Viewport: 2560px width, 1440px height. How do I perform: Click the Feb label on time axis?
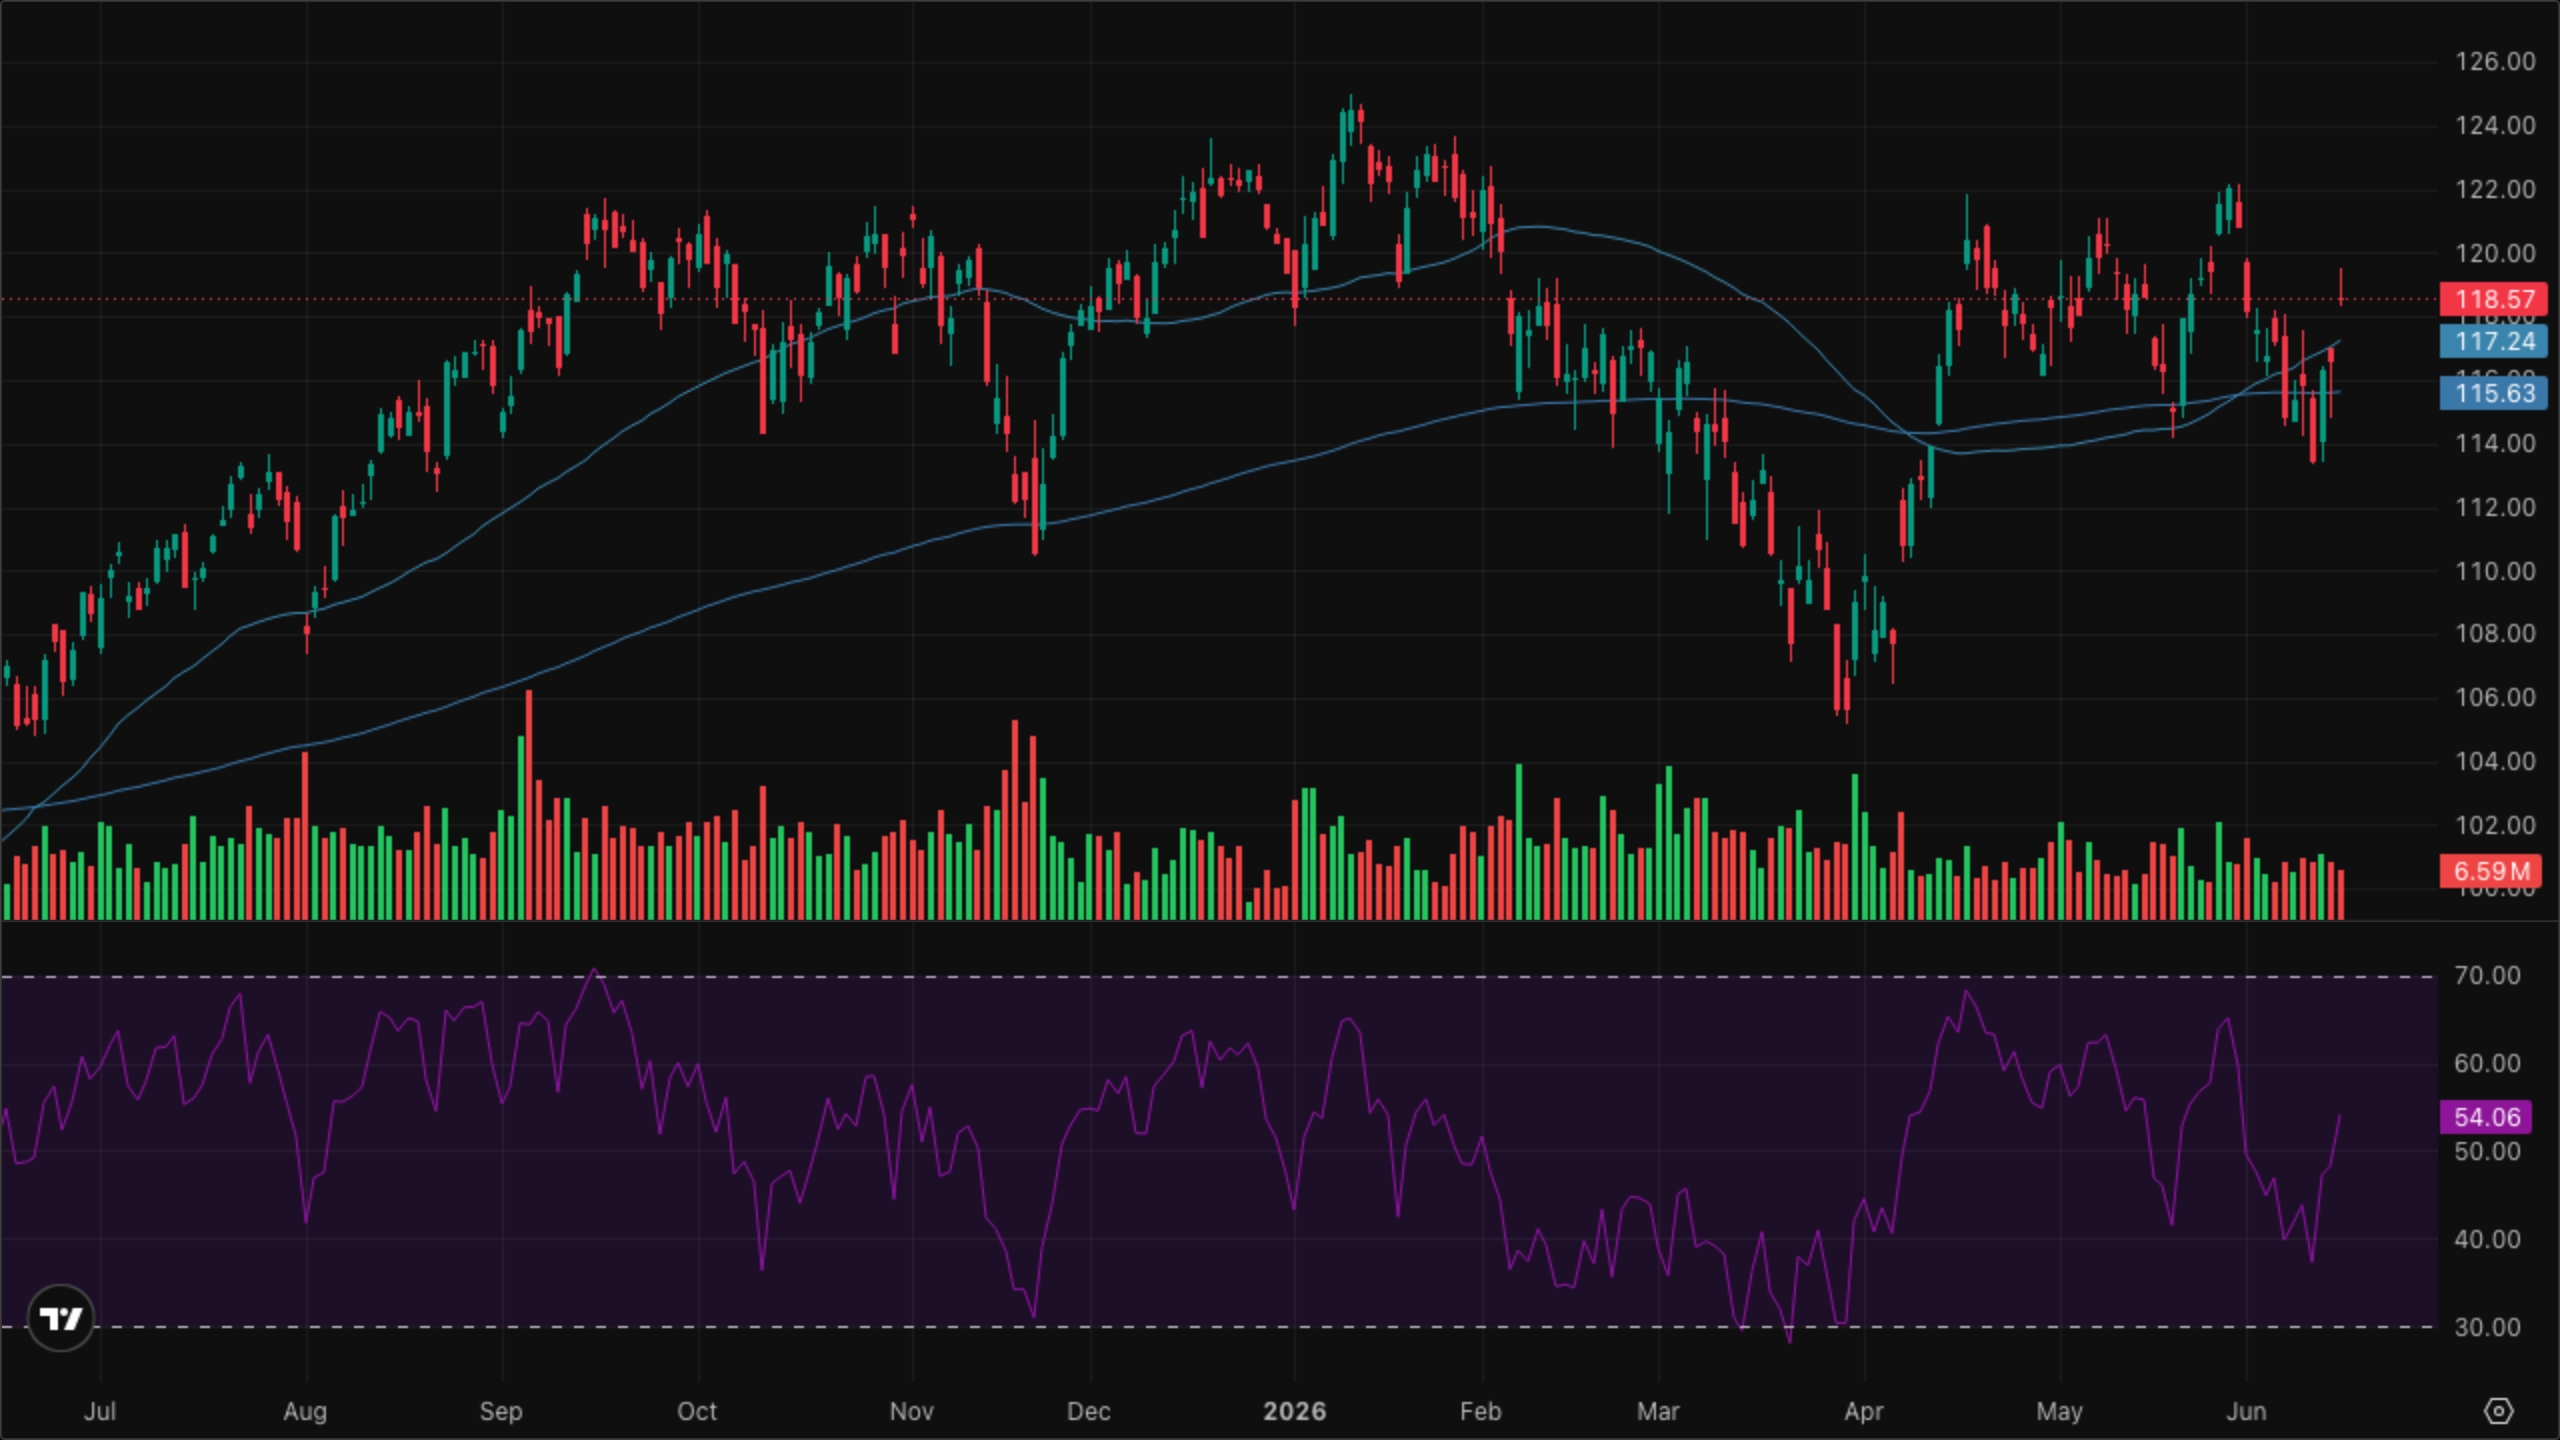1480,1411
